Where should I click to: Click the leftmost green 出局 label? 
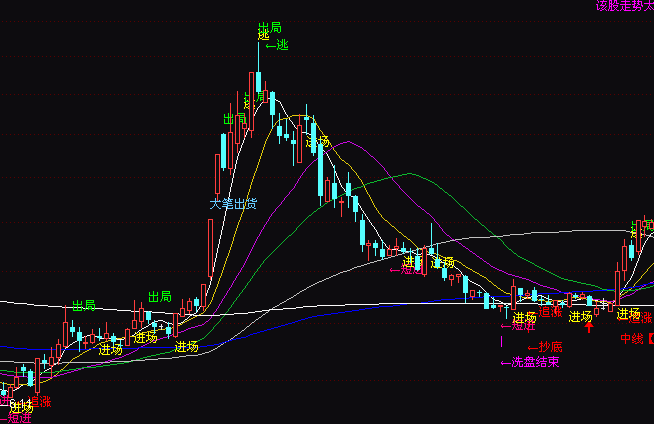click(84, 305)
